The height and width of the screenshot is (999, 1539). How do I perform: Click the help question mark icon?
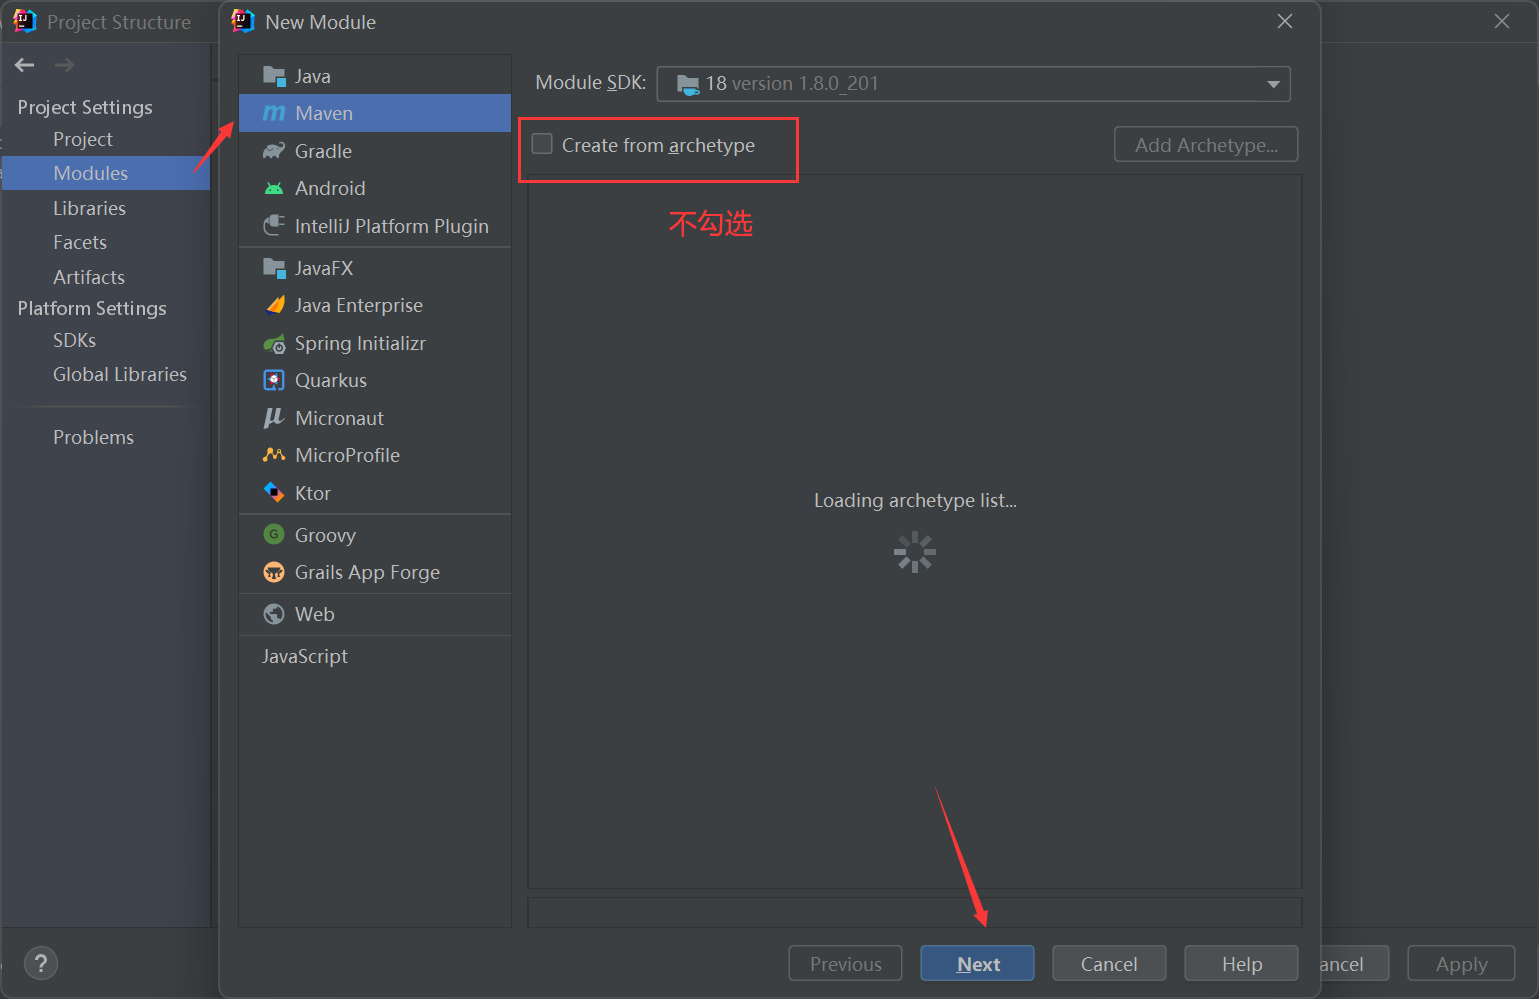(x=40, y=963)
